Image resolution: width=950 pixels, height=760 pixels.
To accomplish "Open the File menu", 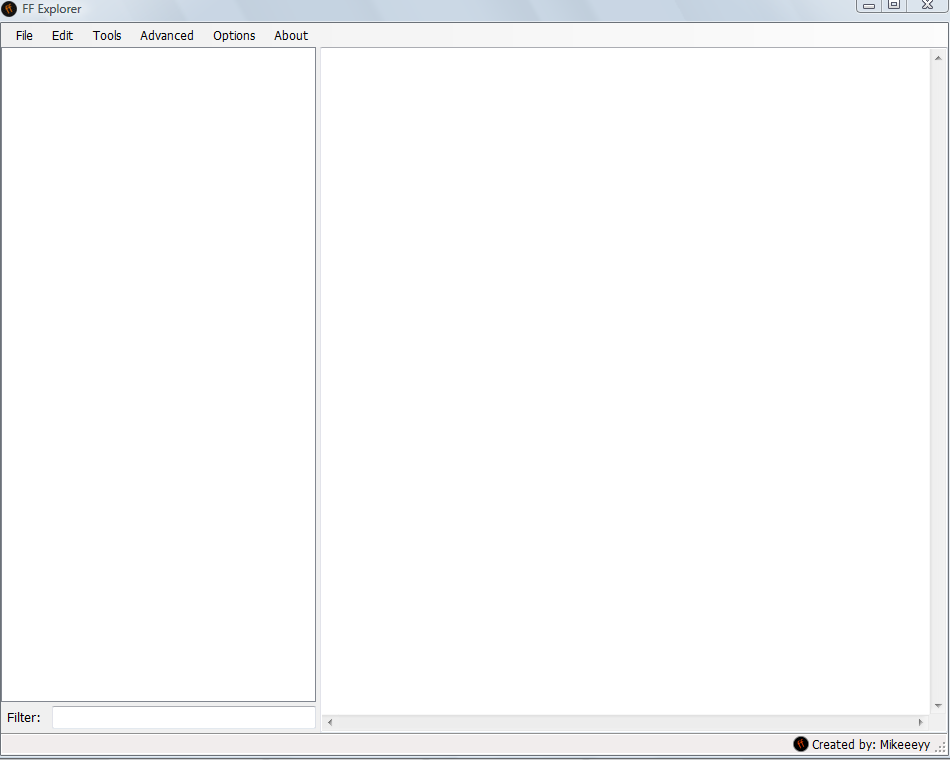I will (24, 36).
